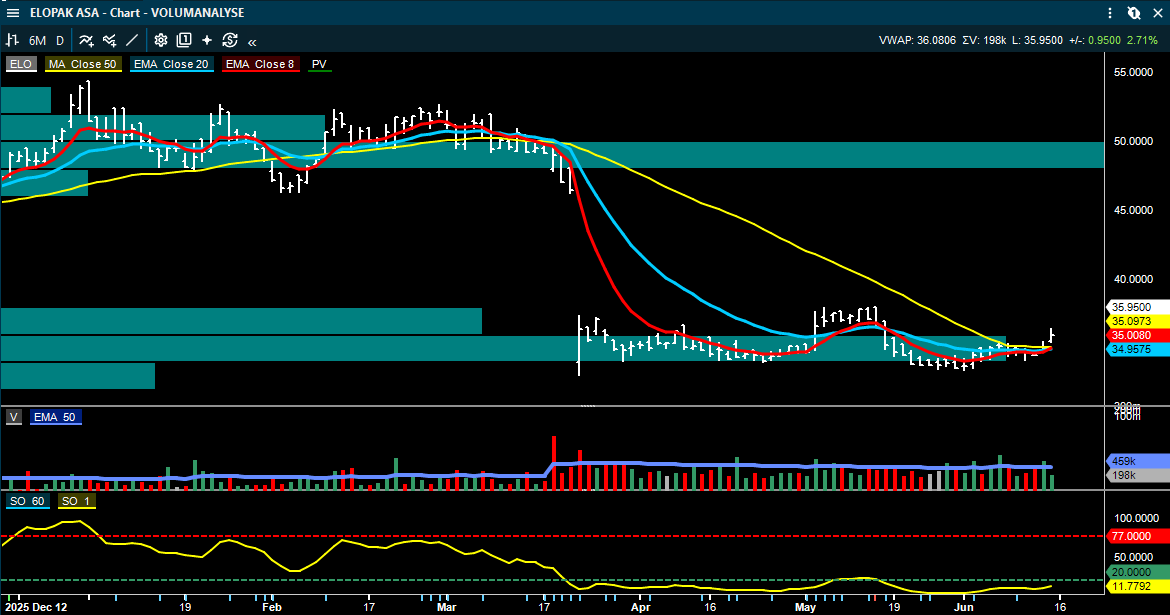Screen dimensions: 1170x615
Task: Close the chart window
Action: click(x=1158, y=13)
